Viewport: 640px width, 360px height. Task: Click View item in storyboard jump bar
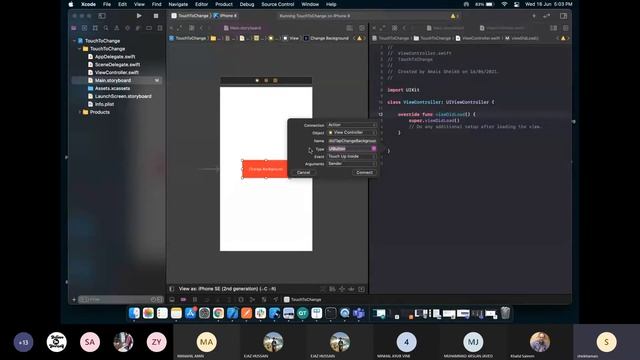coord(291,38)
